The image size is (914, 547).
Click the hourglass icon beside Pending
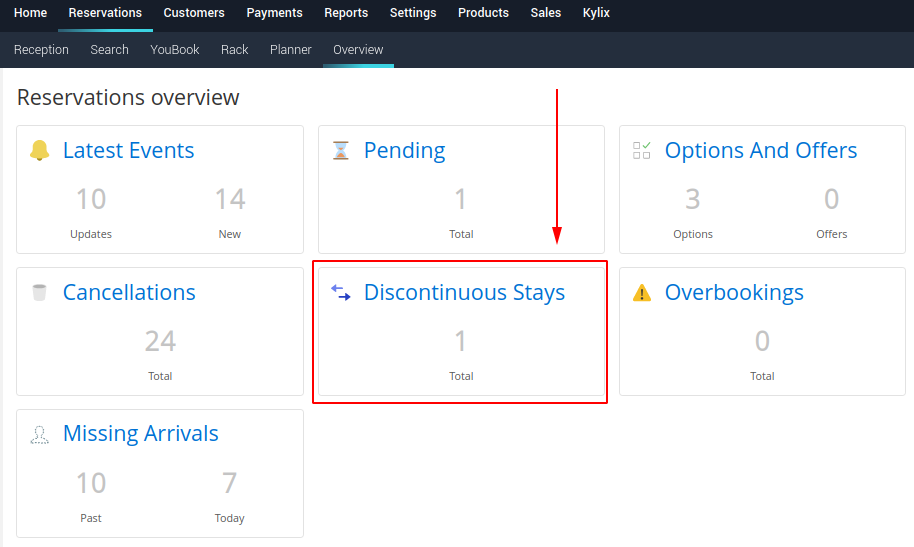341,151
